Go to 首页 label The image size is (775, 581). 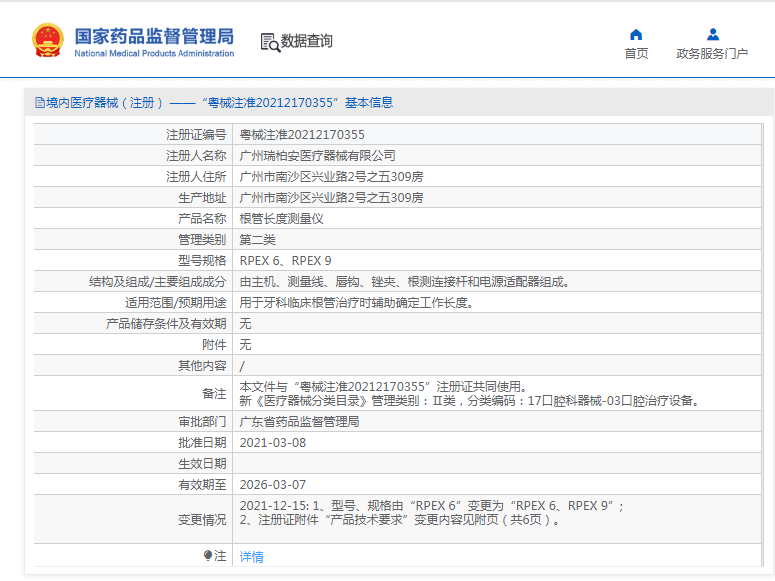click(x=637, y=53)
